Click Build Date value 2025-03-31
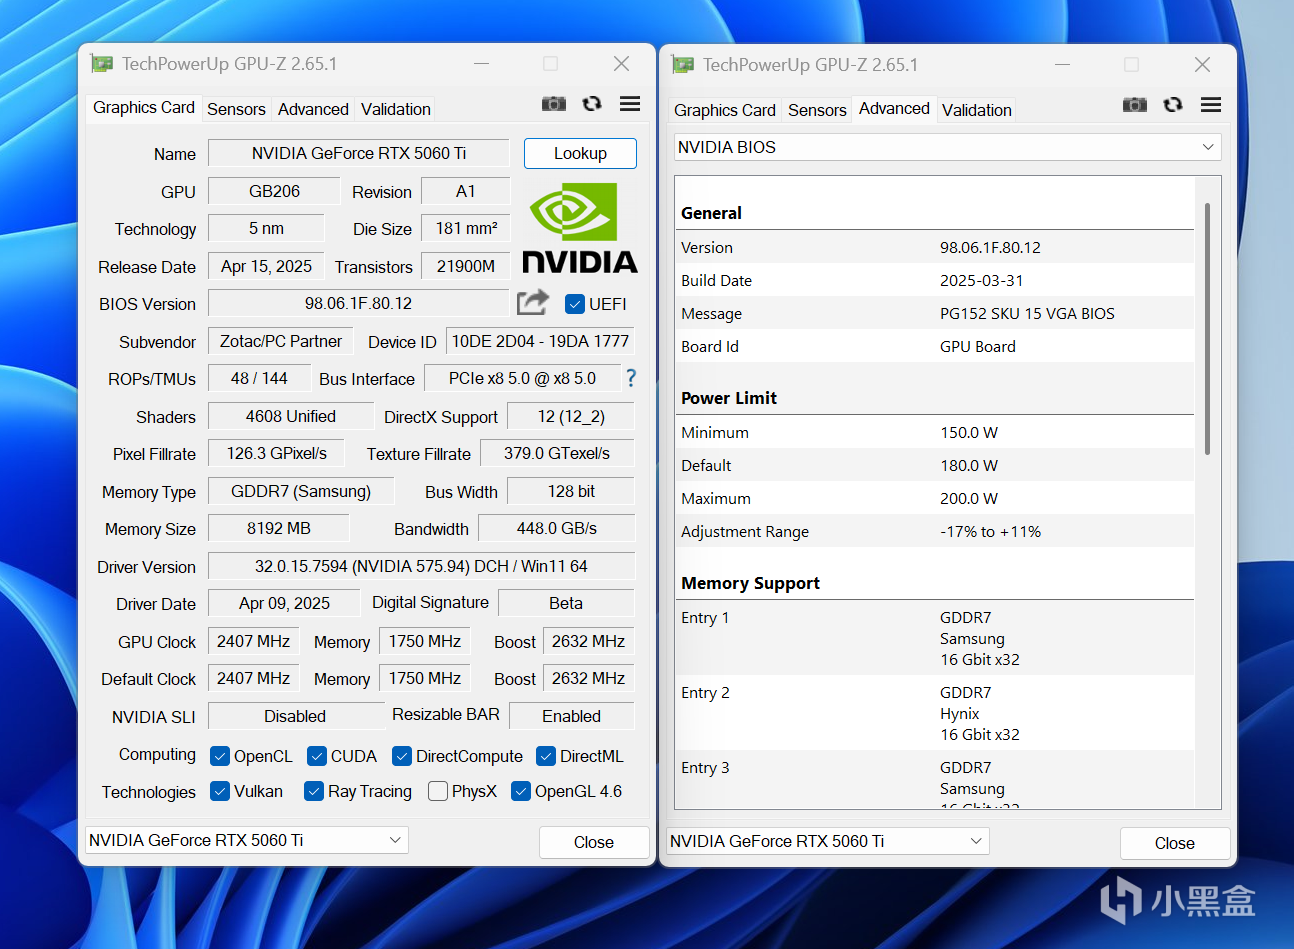Image resolution: width=1294 pixels, height=949 pixels. point(981,280)
